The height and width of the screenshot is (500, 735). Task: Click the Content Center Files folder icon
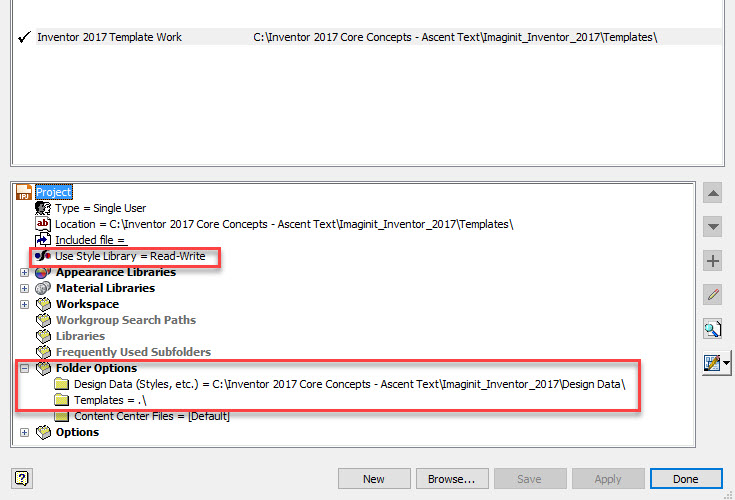(61, 416)
